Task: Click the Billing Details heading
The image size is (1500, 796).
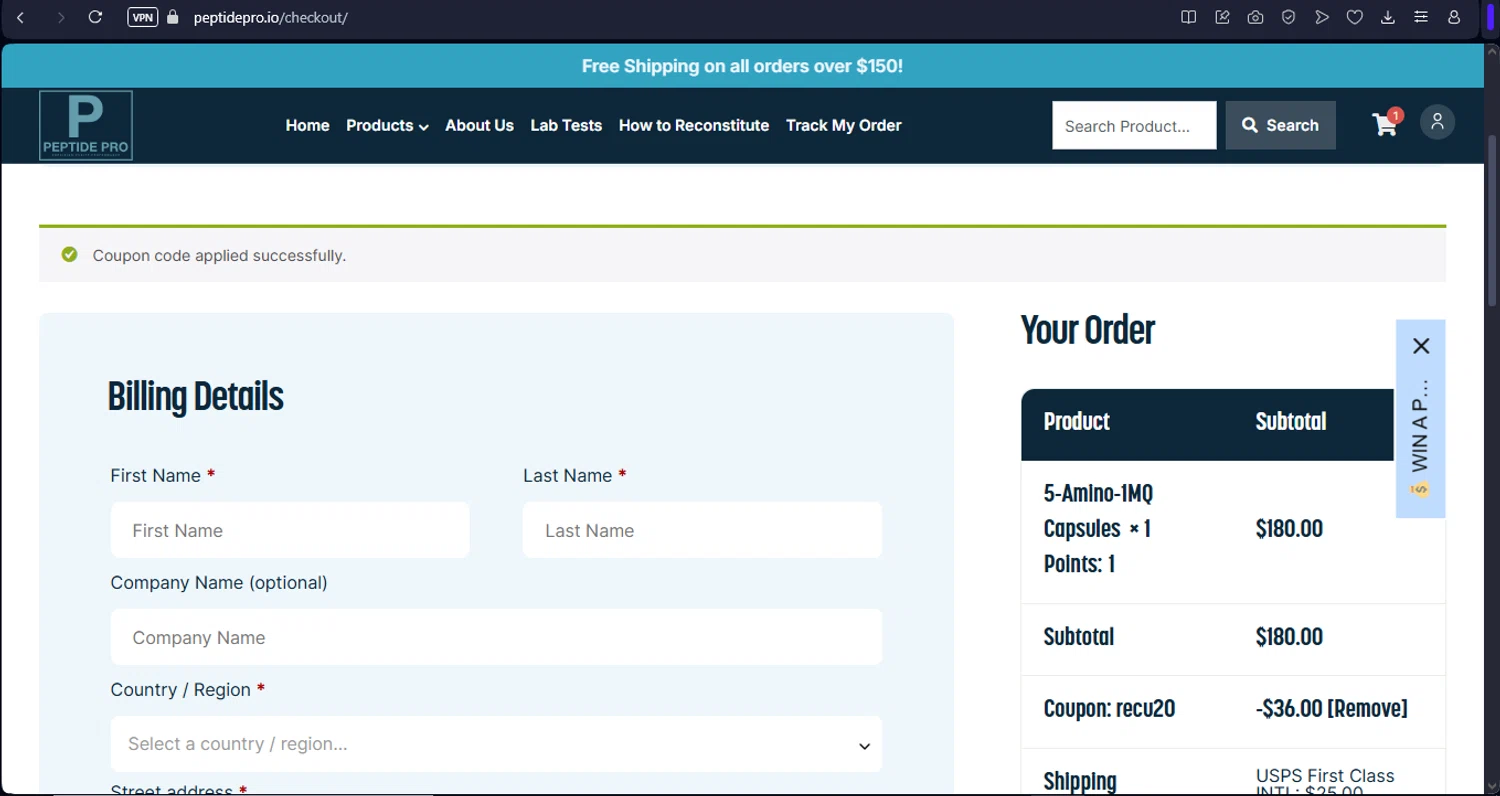Action: coord(195,397)
